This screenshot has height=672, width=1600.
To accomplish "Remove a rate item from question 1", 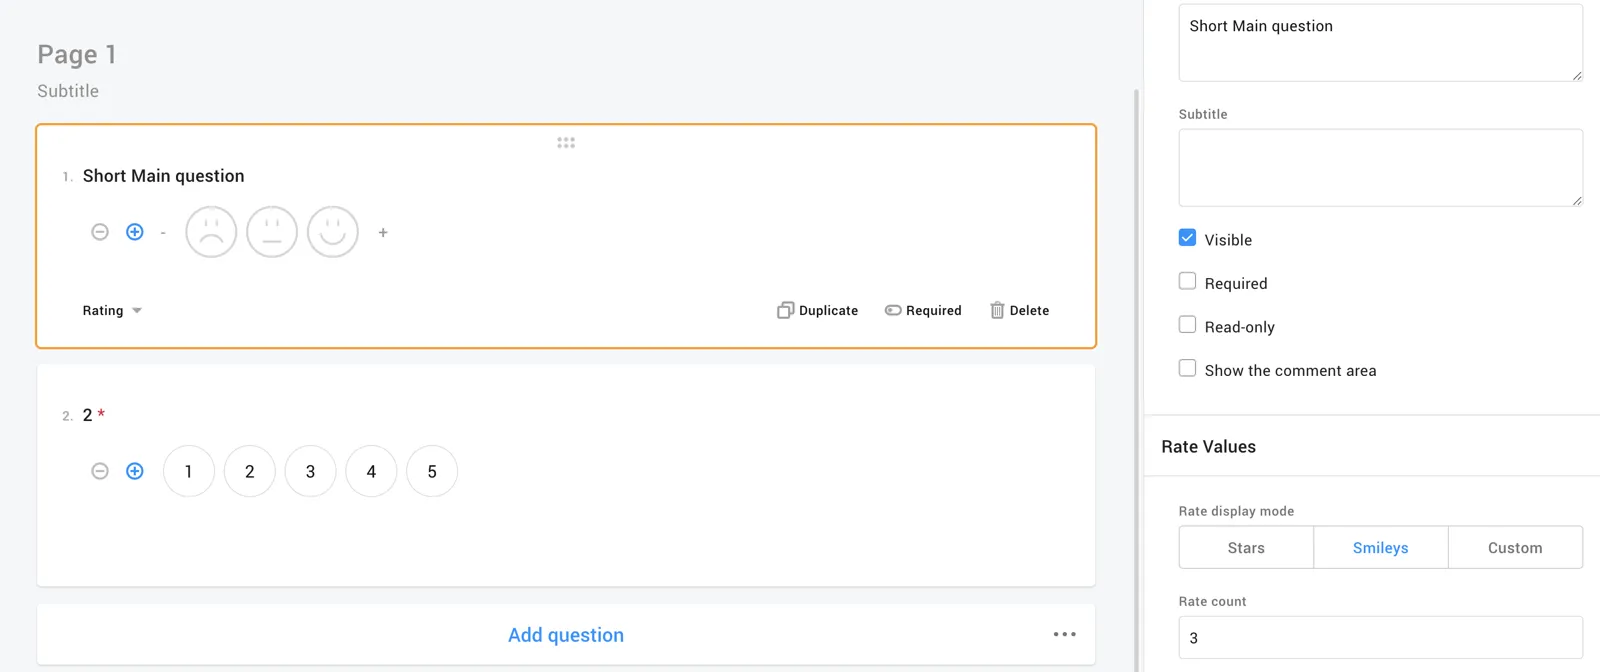I will coord(100,232).
